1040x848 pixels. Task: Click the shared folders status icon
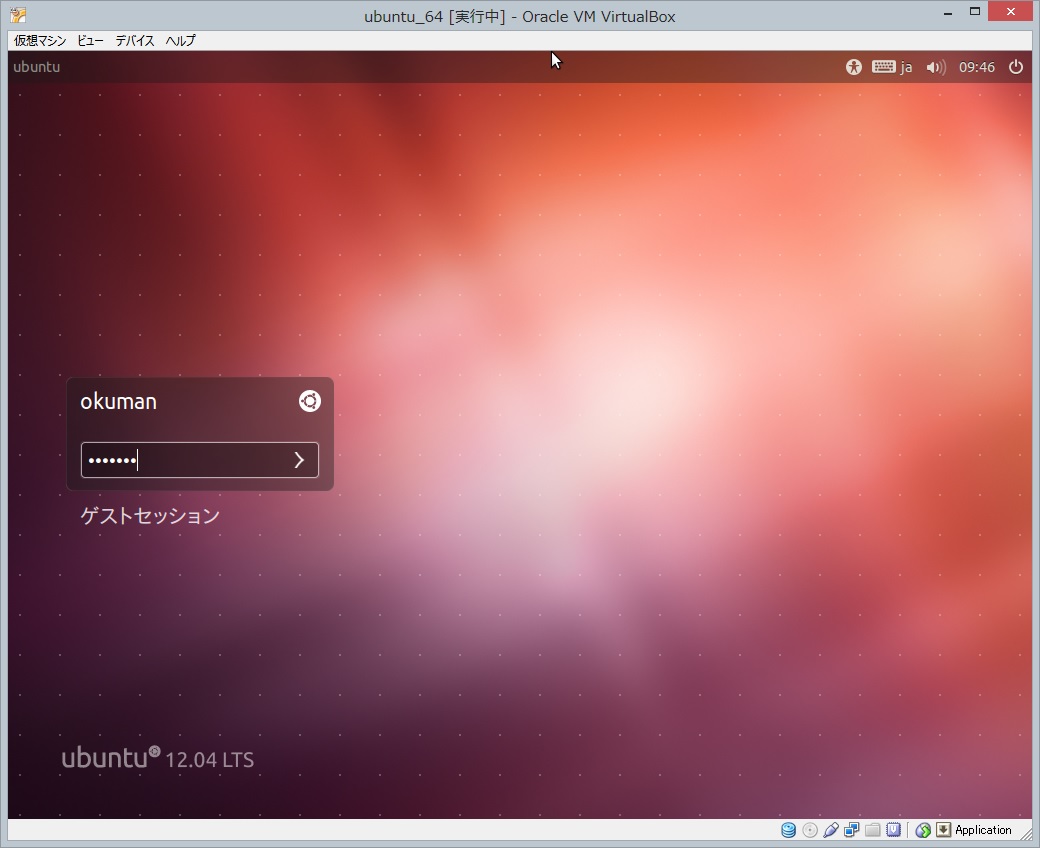click(x=873, y=830)
